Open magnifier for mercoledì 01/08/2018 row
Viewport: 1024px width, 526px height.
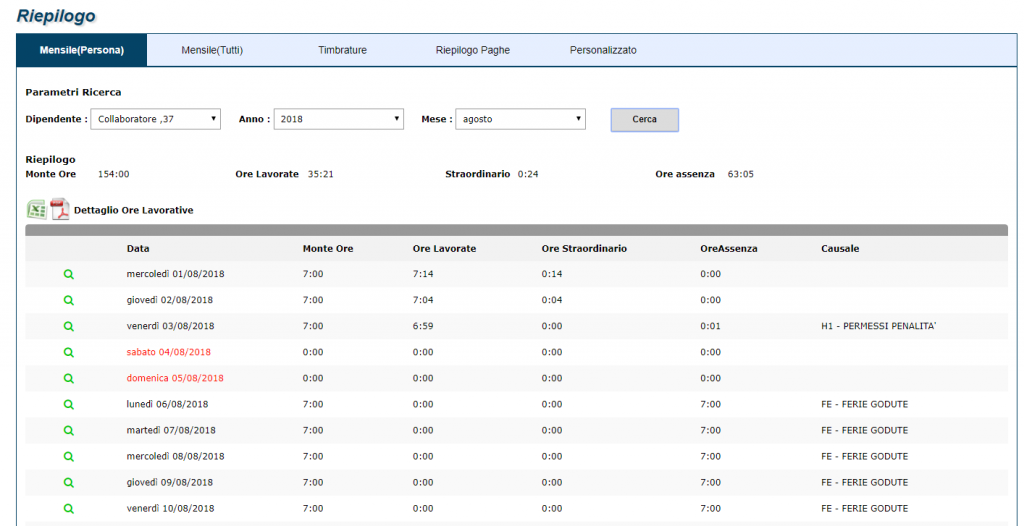[69, 274]
